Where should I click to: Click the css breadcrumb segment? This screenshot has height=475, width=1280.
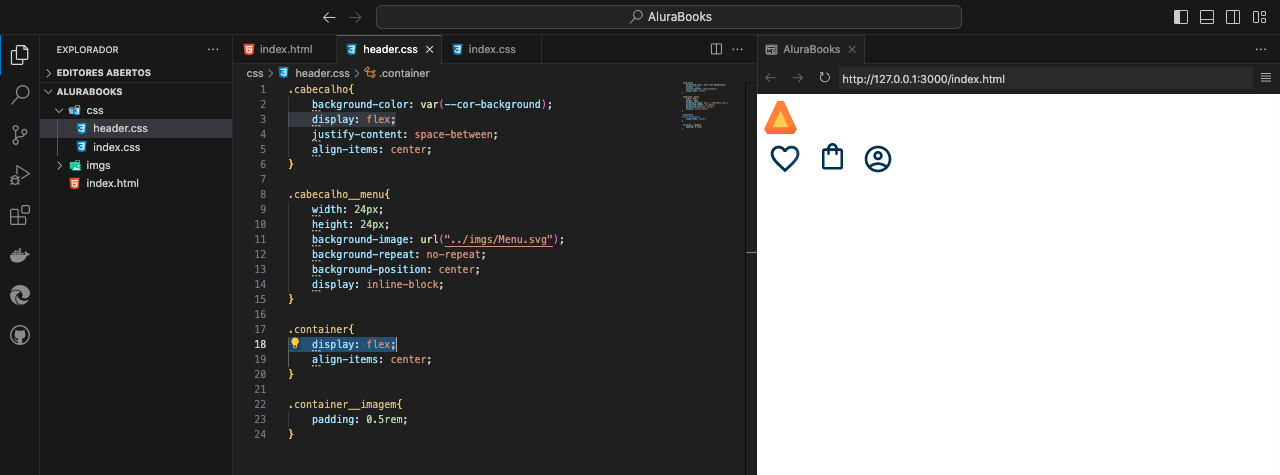point(255,73)
